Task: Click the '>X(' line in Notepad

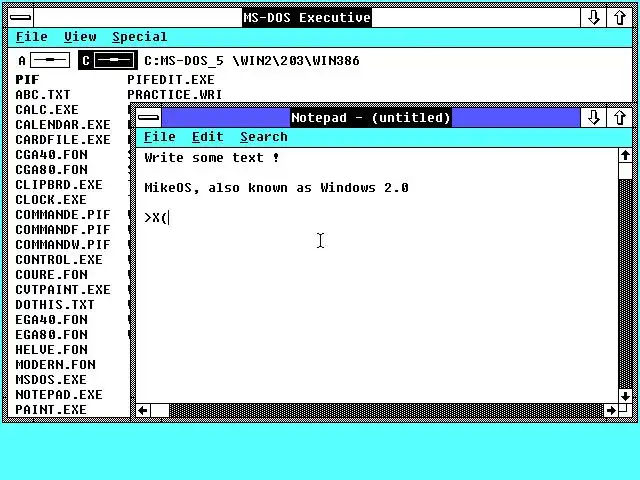Action: (x=156, y=218)
